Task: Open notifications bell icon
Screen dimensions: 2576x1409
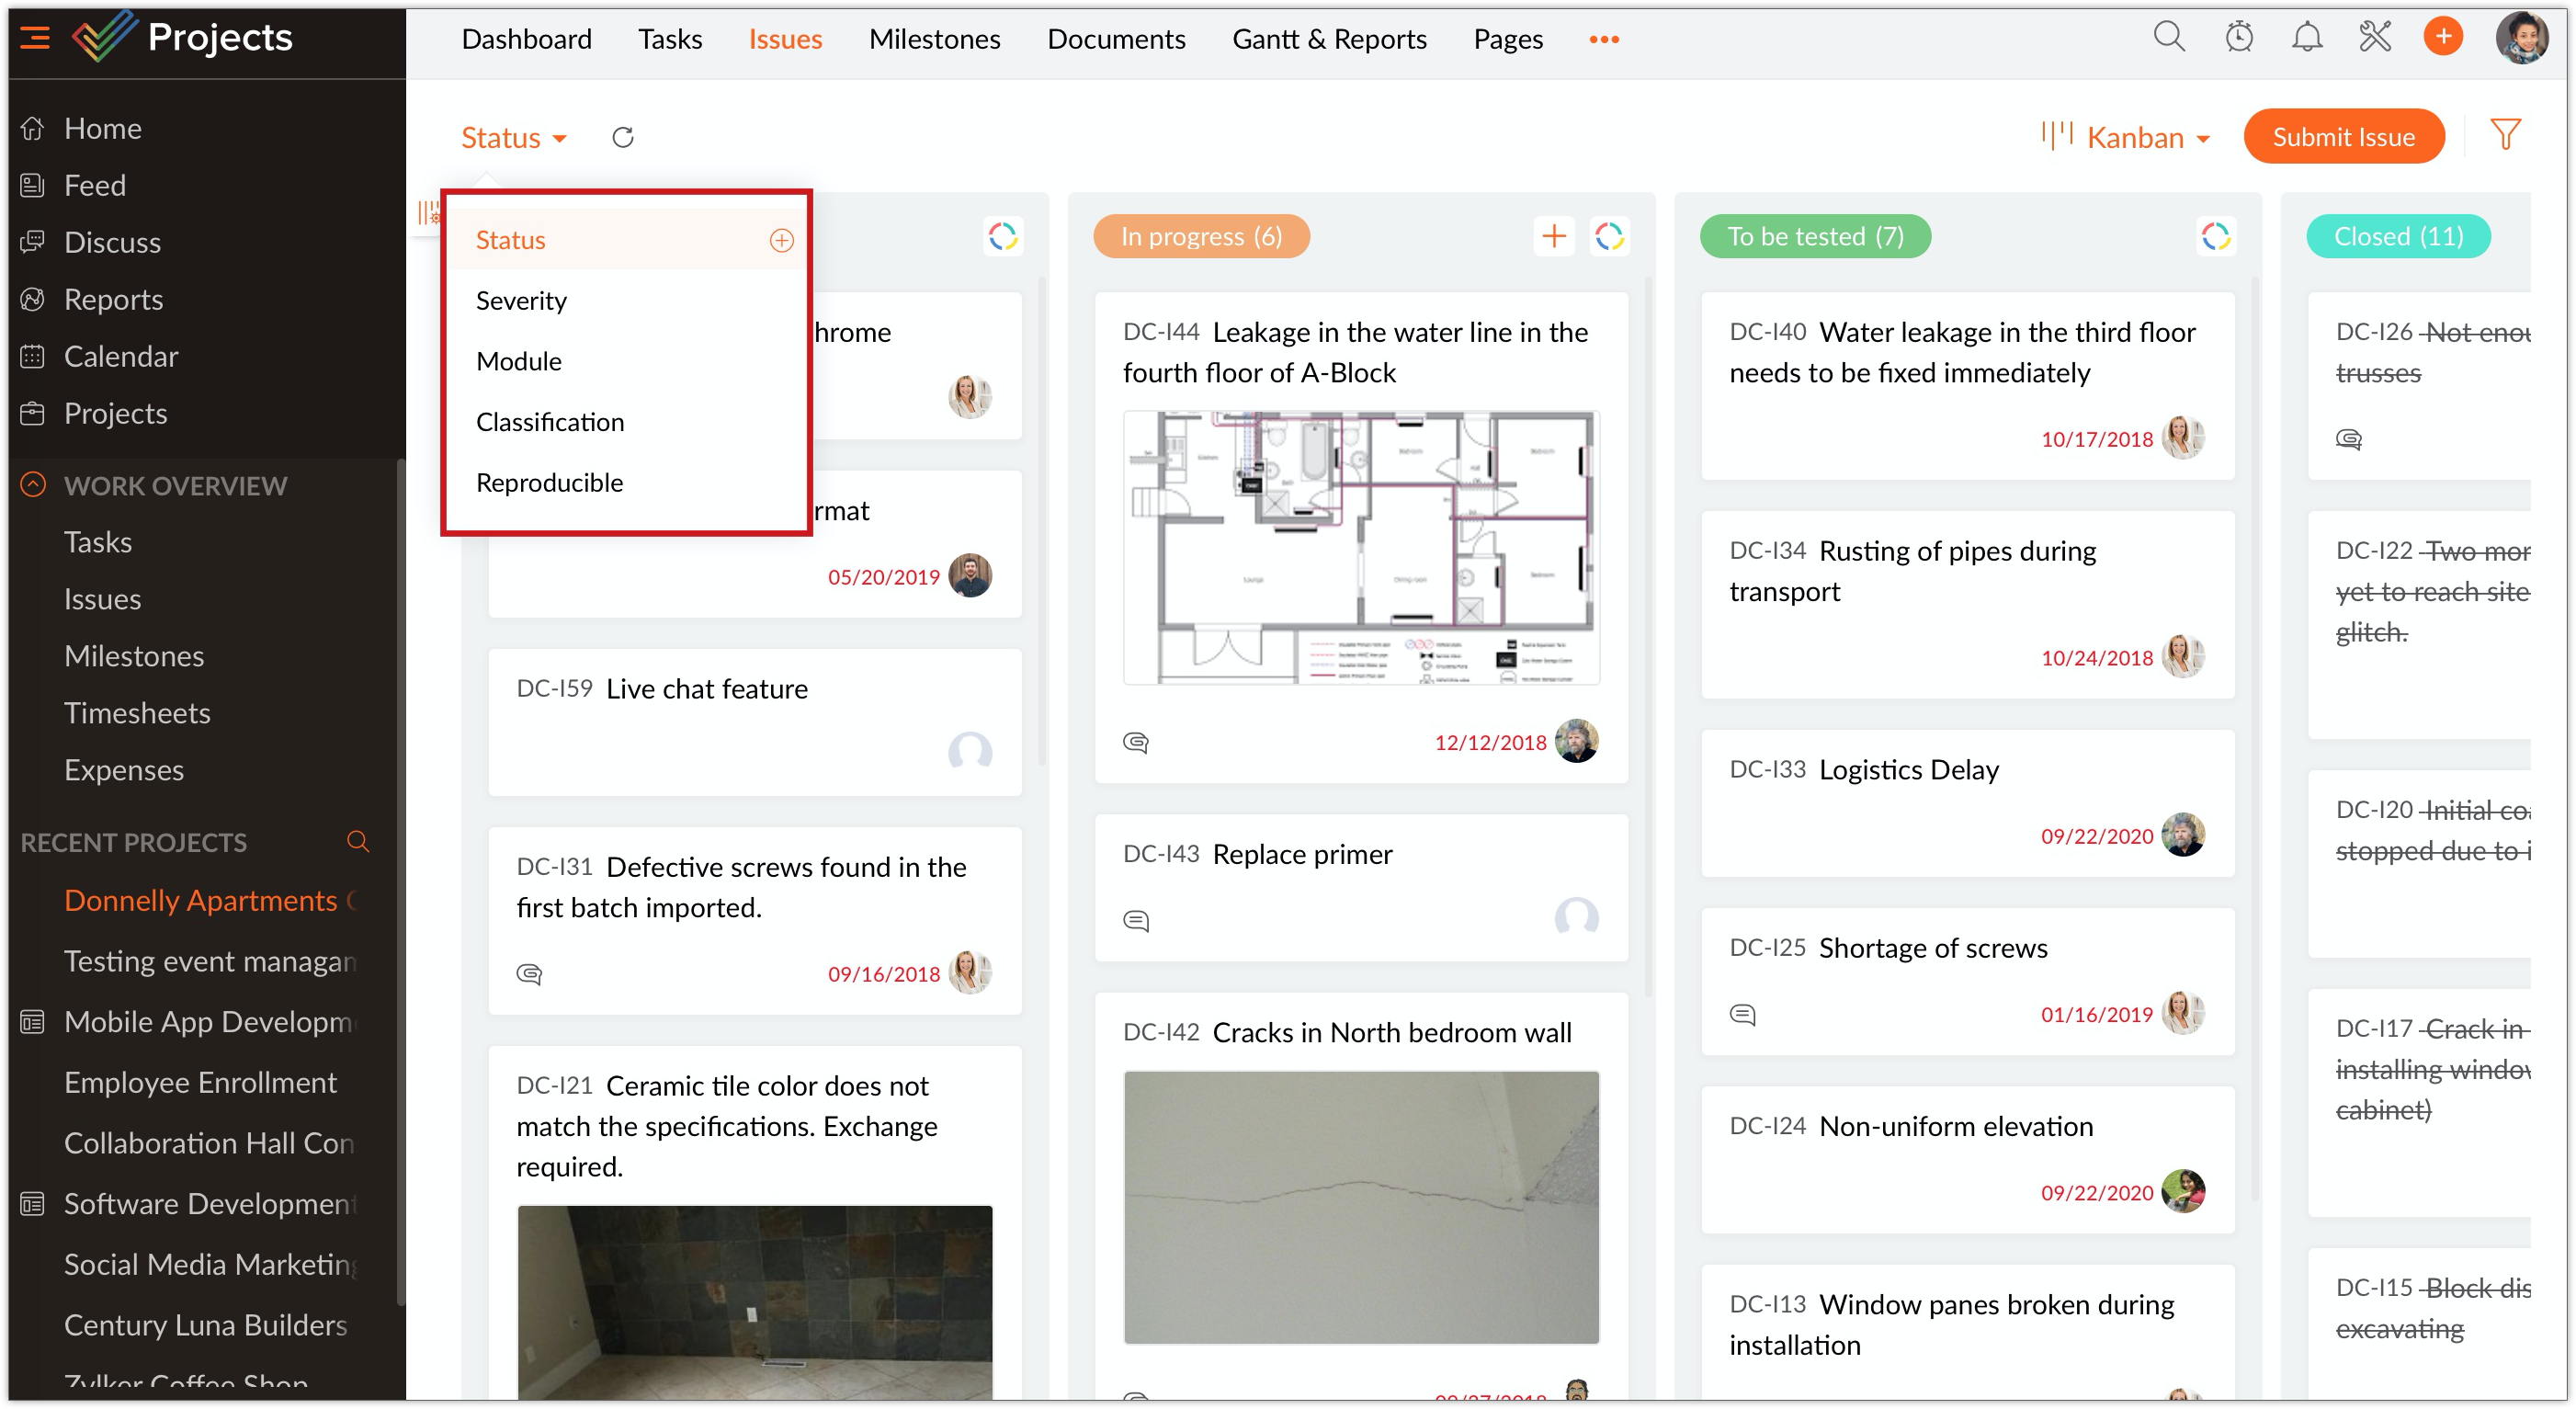Action: point(2306,38)
